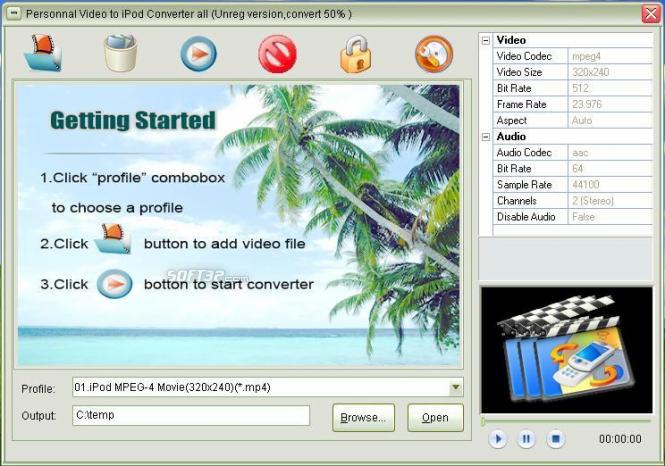The image size is (665, 466).
Task: Click the preview thumbnail with clapperboard
Action: pyautogui.click(x=567, y=350)
